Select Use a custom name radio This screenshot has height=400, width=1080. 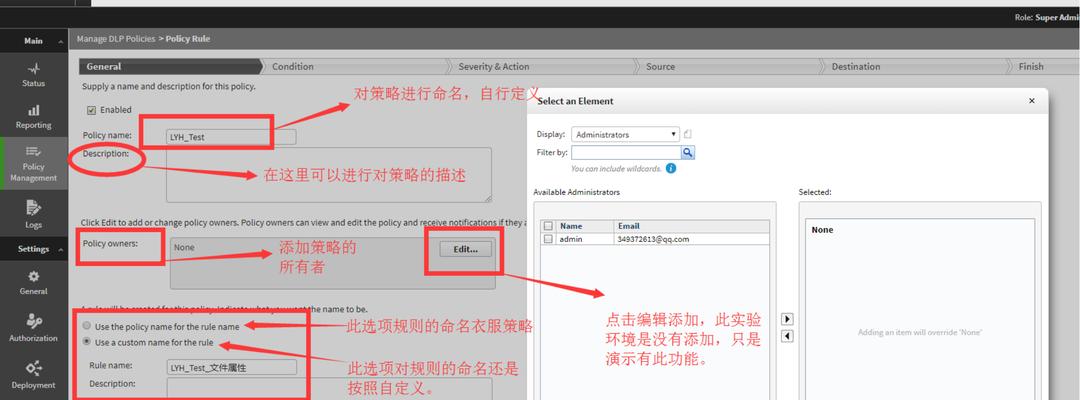(x=86, y=341)
